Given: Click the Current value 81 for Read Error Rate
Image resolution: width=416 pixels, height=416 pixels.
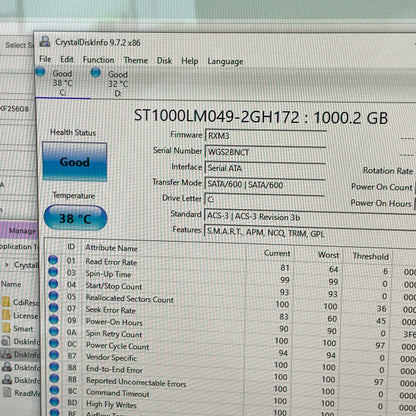Looking at the screenshot, I should click(x=285, y=268).
